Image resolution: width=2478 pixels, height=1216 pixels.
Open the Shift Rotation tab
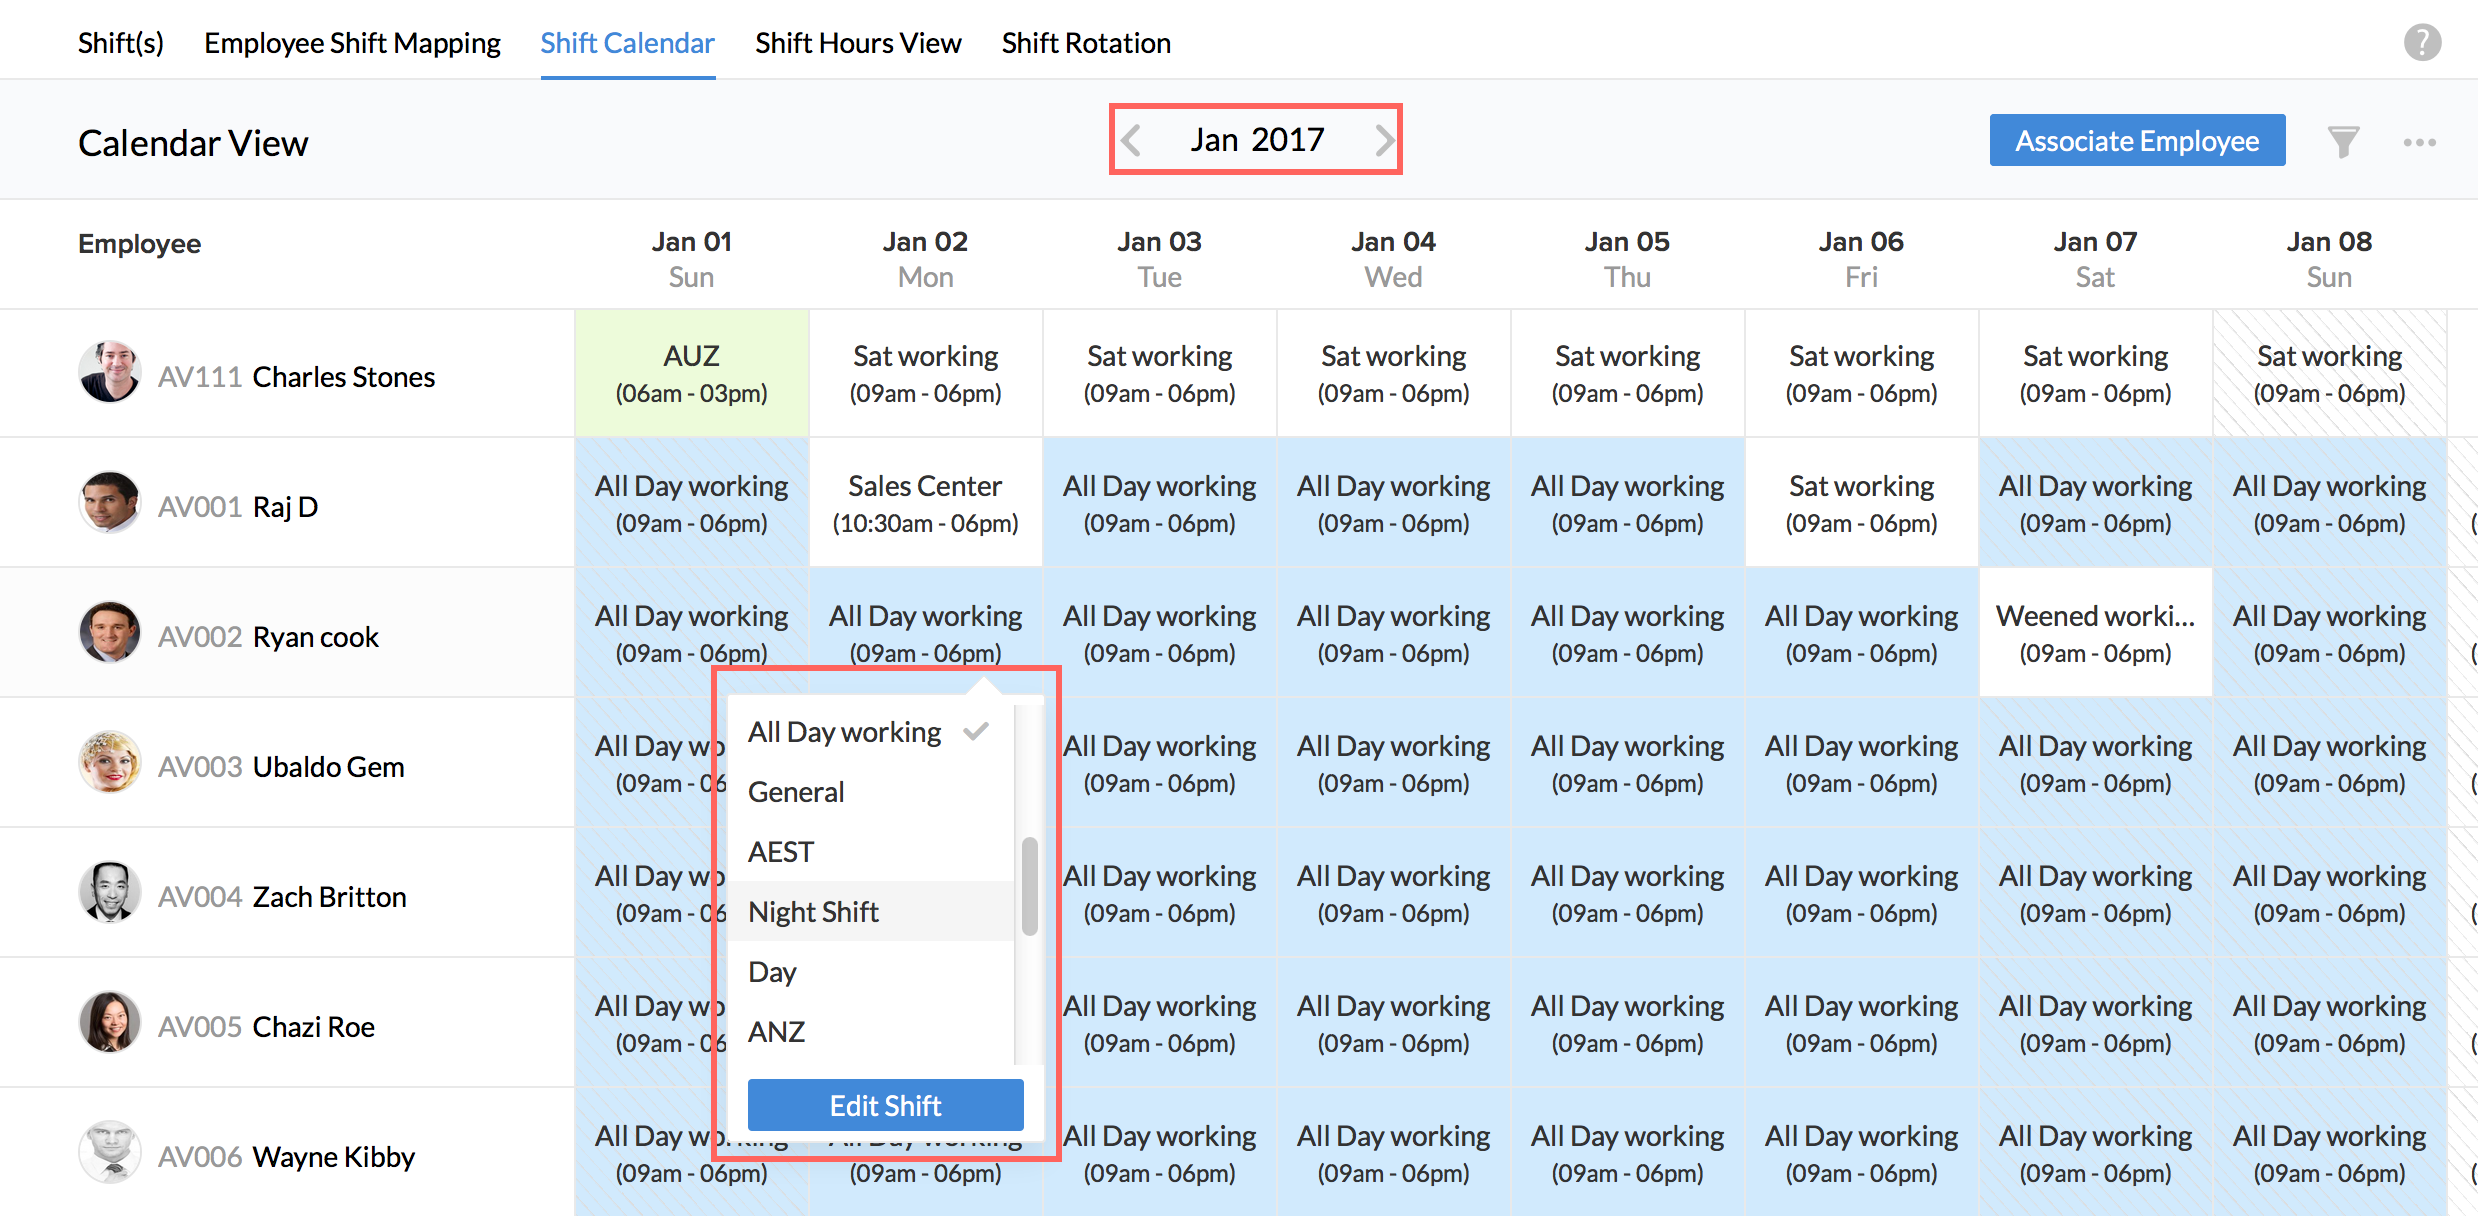1086,43
